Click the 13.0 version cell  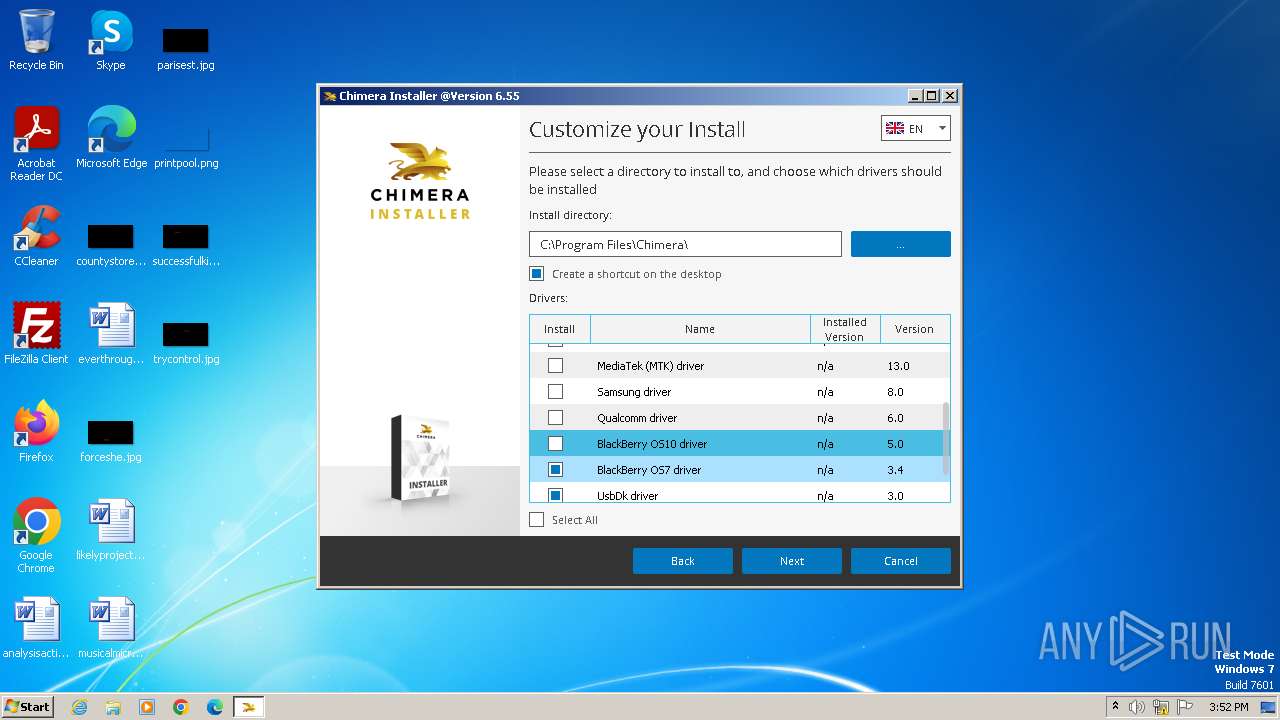pos(898,366)
